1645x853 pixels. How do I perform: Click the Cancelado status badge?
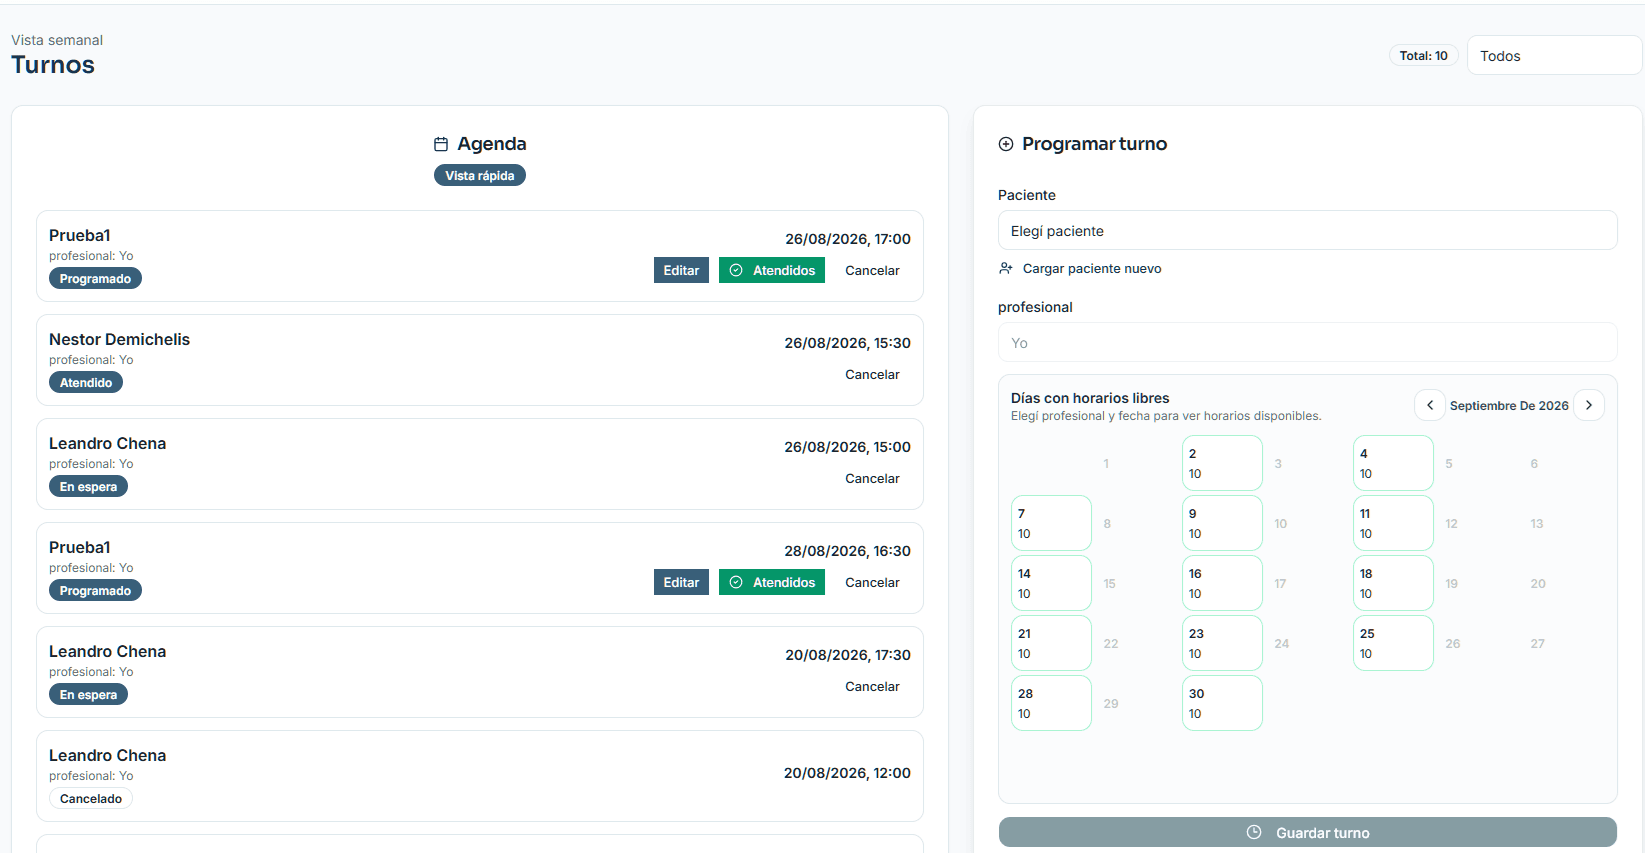[x=91, y=799]
